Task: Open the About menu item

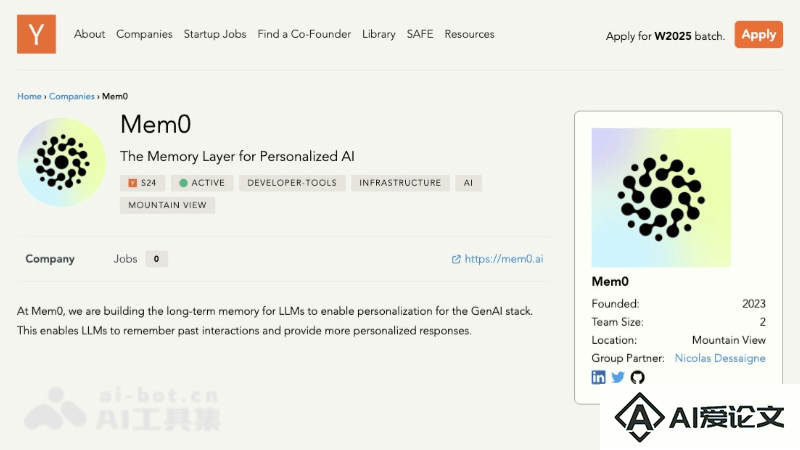Action: point(89,34)
